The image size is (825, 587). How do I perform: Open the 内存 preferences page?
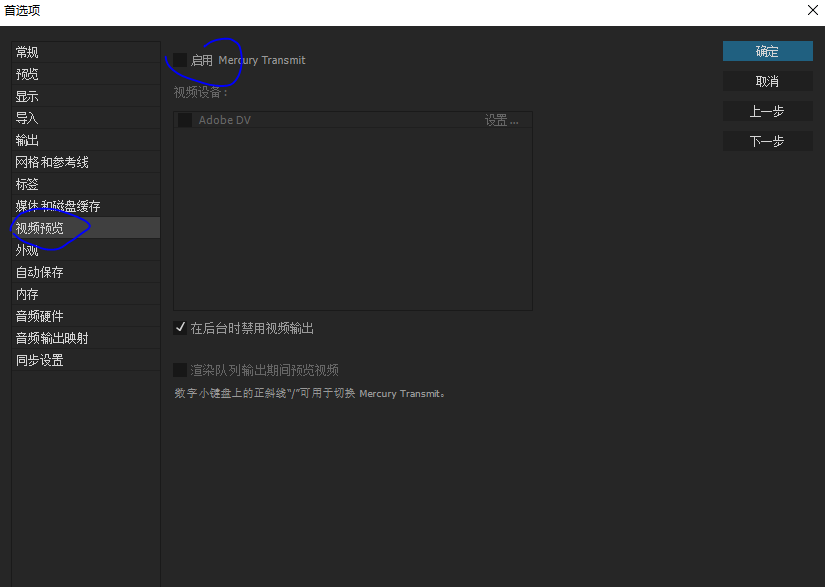[x=86, y=294]
